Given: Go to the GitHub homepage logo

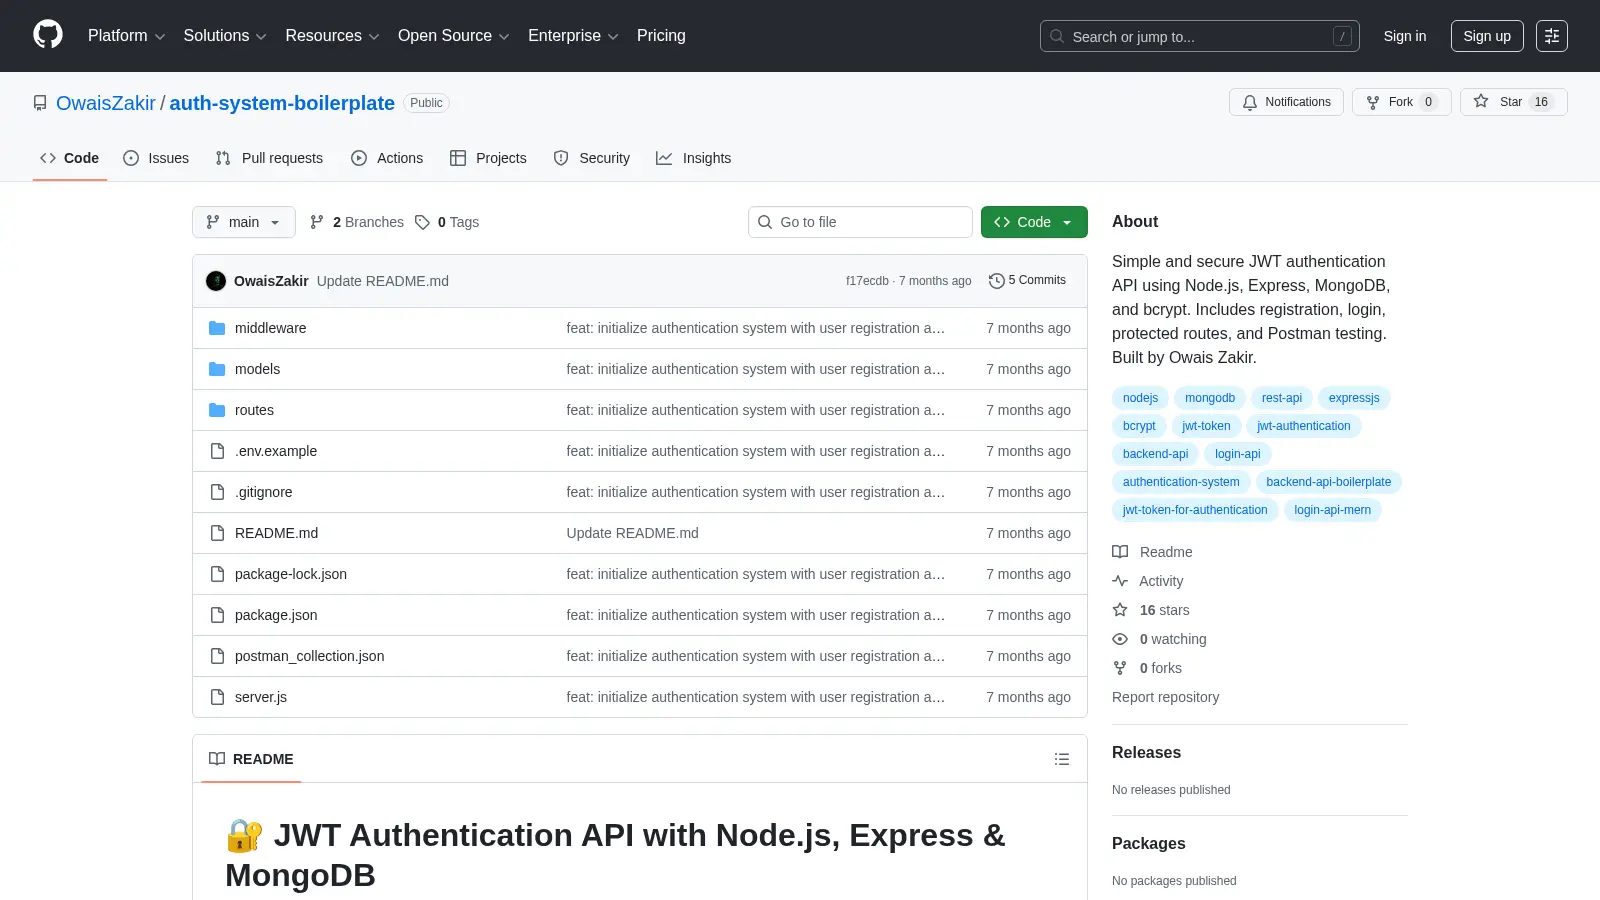Looking at the screenshot, I should pyautogui.click(x=48, y=35).
